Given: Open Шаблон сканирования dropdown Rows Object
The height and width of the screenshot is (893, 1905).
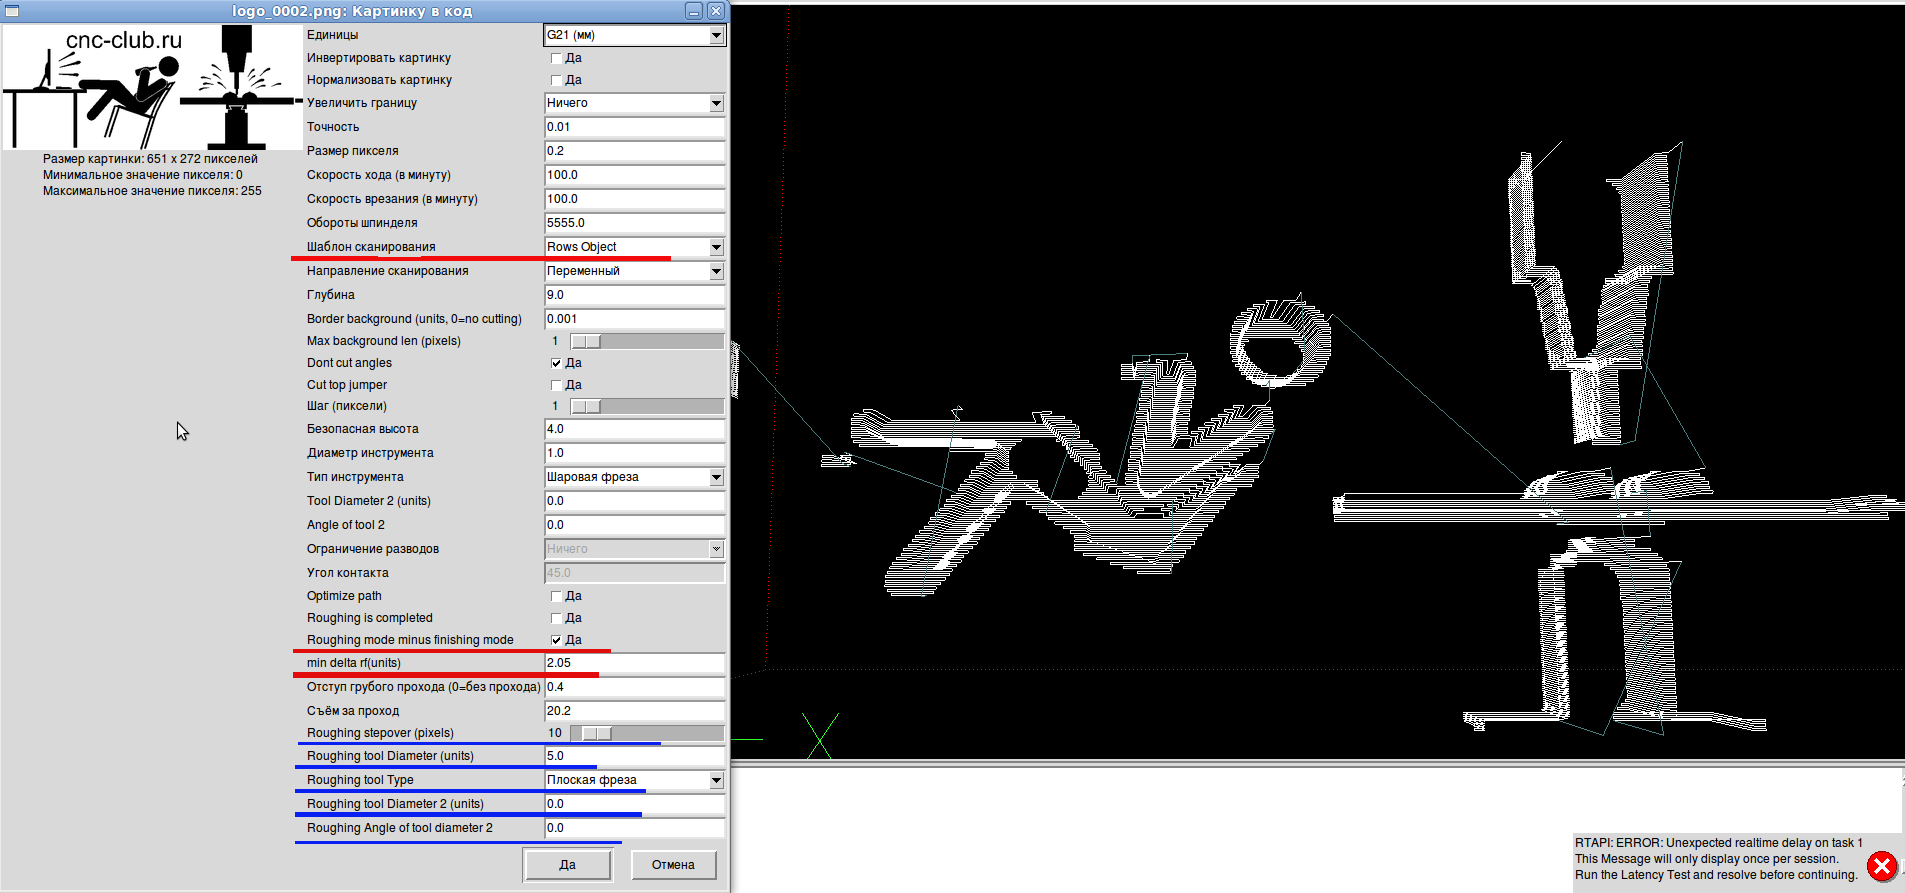Looking at the screenshot, I should coord(634,247).
